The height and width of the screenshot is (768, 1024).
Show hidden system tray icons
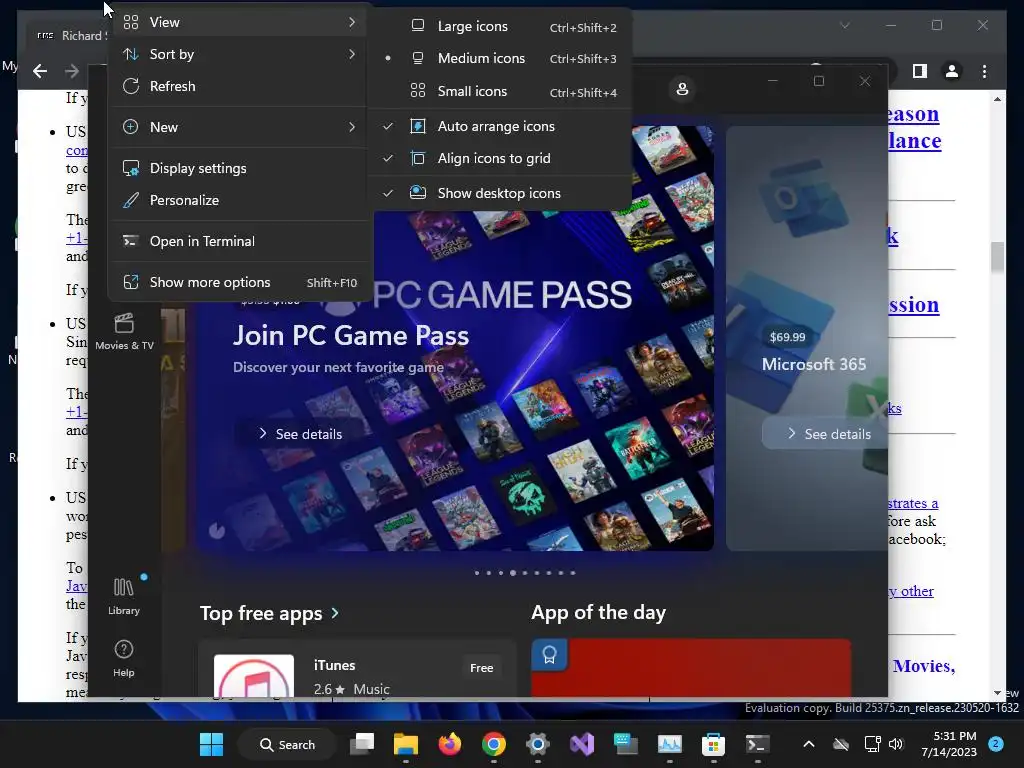point(808,744)
